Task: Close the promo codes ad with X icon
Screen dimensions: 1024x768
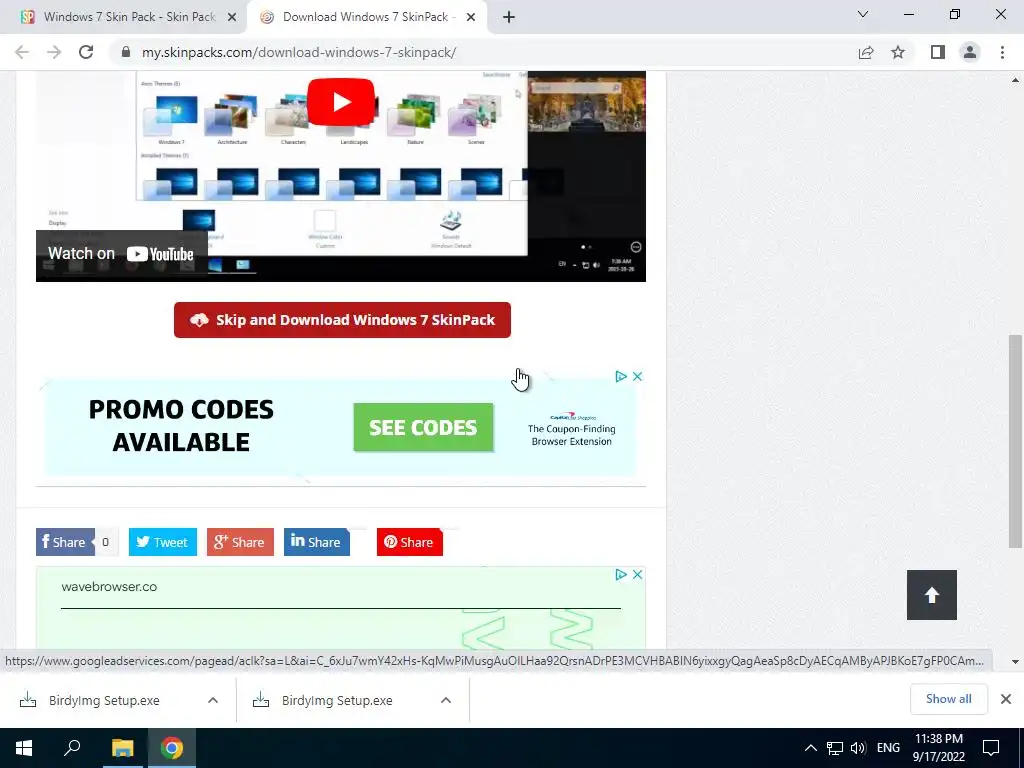Action: 637,376
